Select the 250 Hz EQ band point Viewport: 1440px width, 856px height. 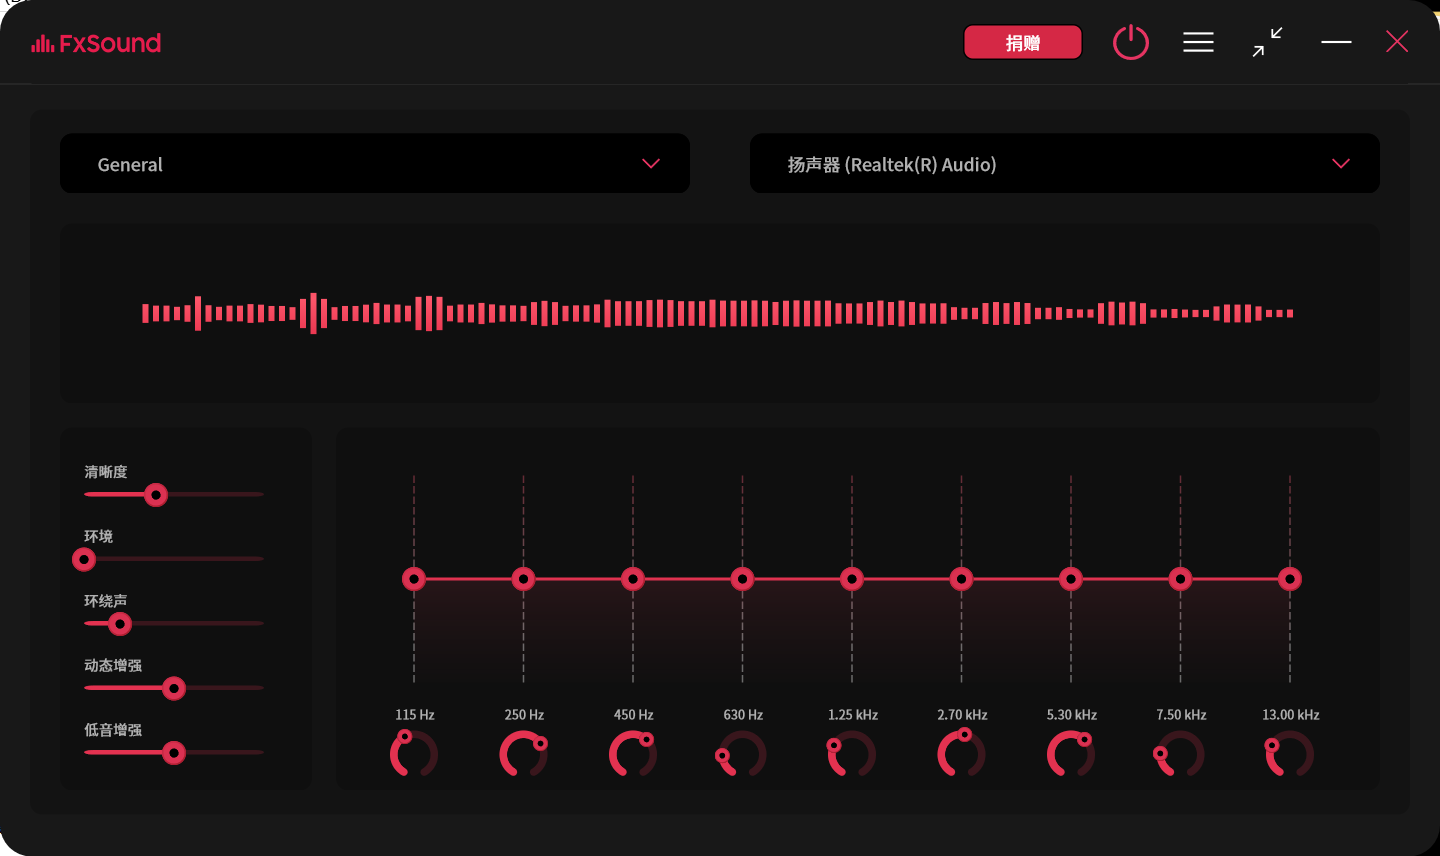[523, 579]
